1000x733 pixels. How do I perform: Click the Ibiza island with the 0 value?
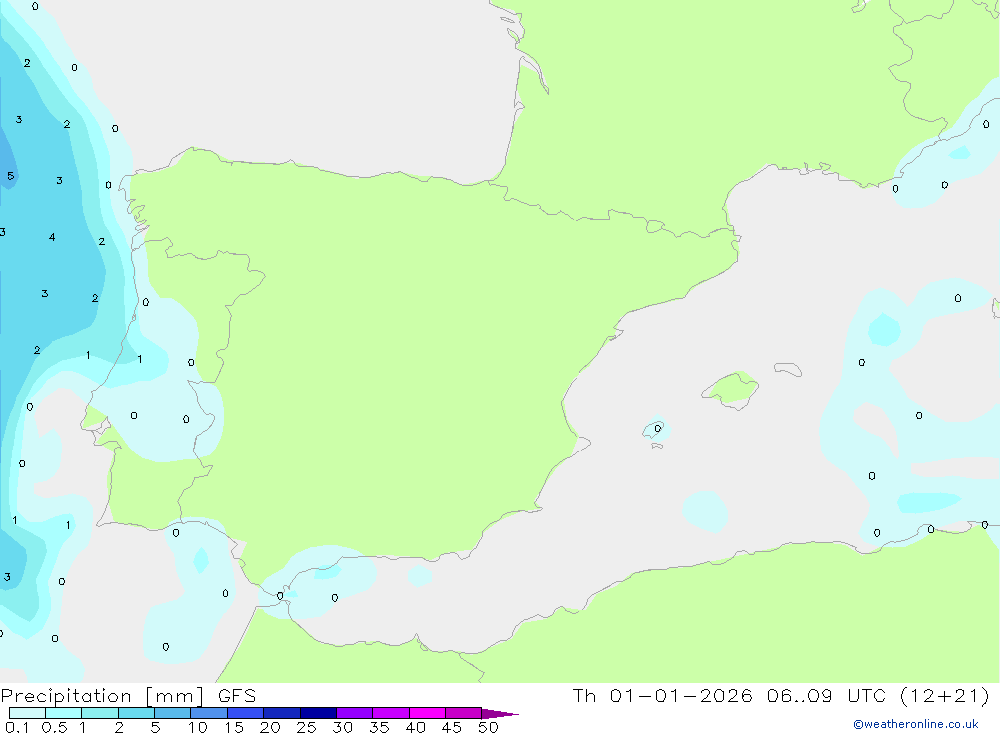[656, 429]
